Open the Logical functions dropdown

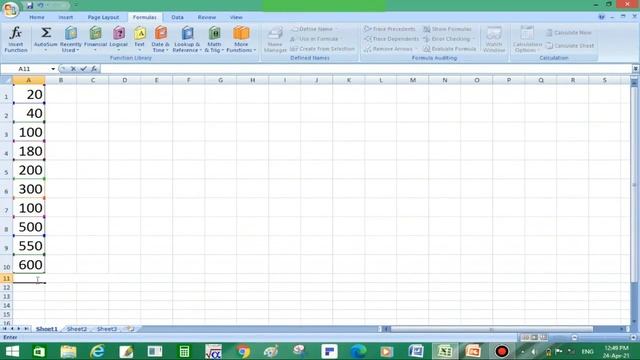pos(119,39)
